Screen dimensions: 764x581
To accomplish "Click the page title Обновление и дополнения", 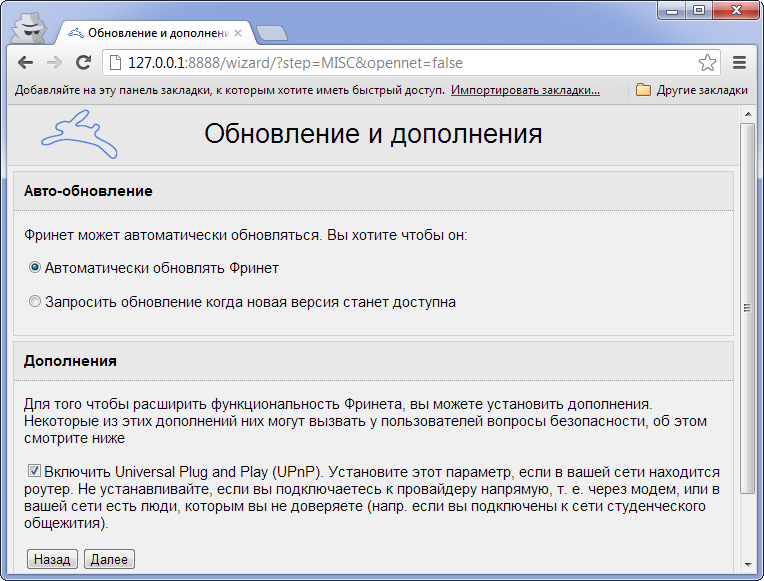I will pyautogui.click(x=373, y=134).
